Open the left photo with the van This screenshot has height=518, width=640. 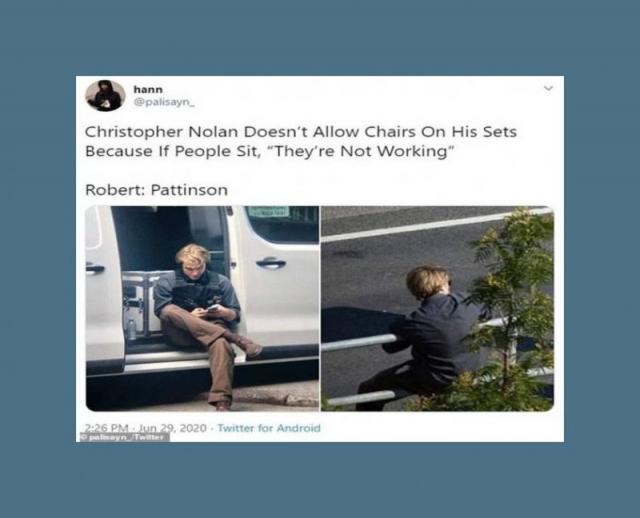[202, 308]
